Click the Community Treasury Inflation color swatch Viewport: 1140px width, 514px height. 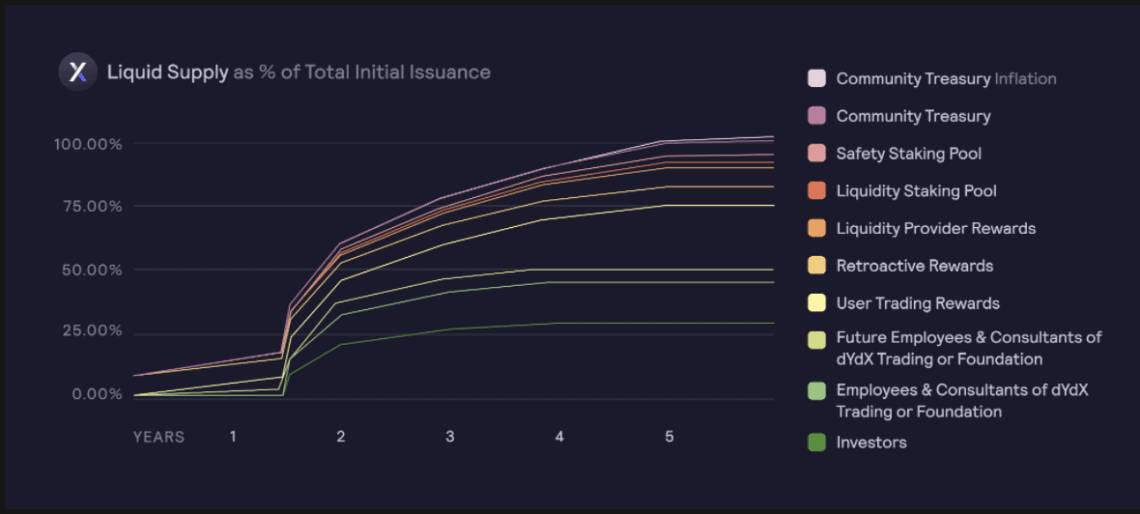816,79
